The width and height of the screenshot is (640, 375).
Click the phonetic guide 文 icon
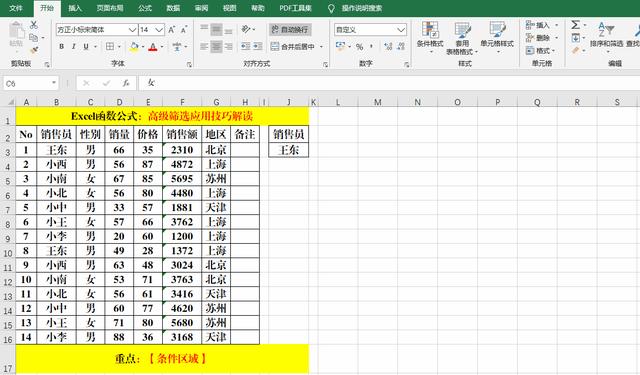click(177, 47)
